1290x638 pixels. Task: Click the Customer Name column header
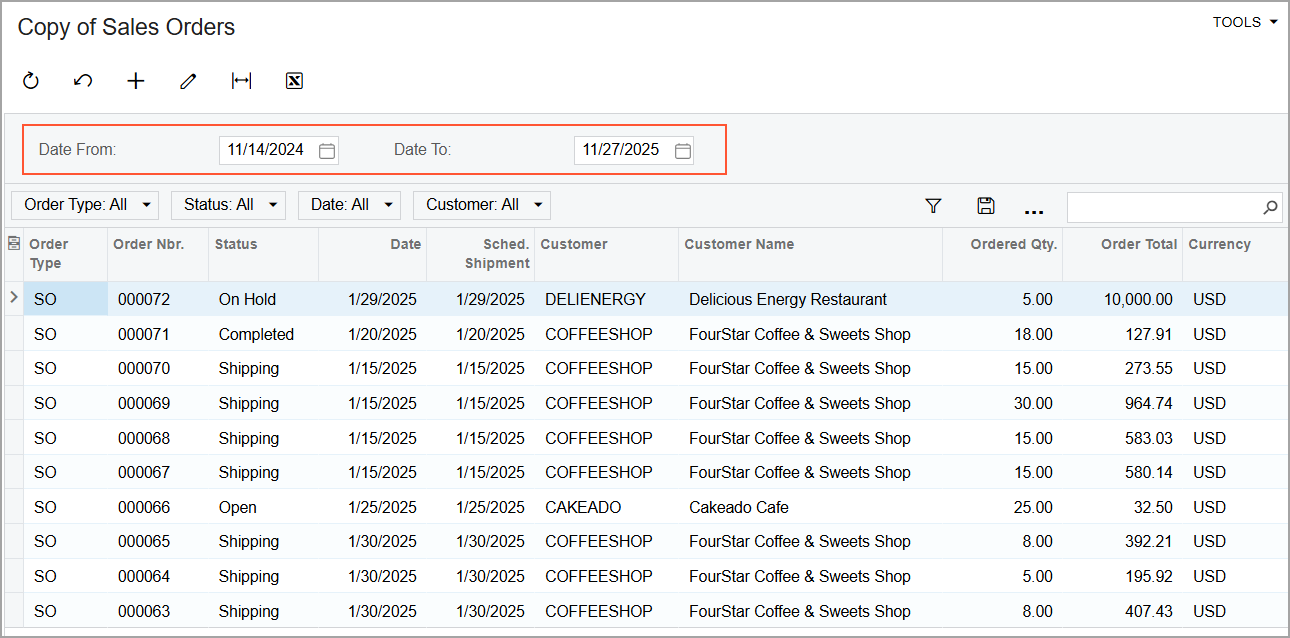(x=739, y=244)
